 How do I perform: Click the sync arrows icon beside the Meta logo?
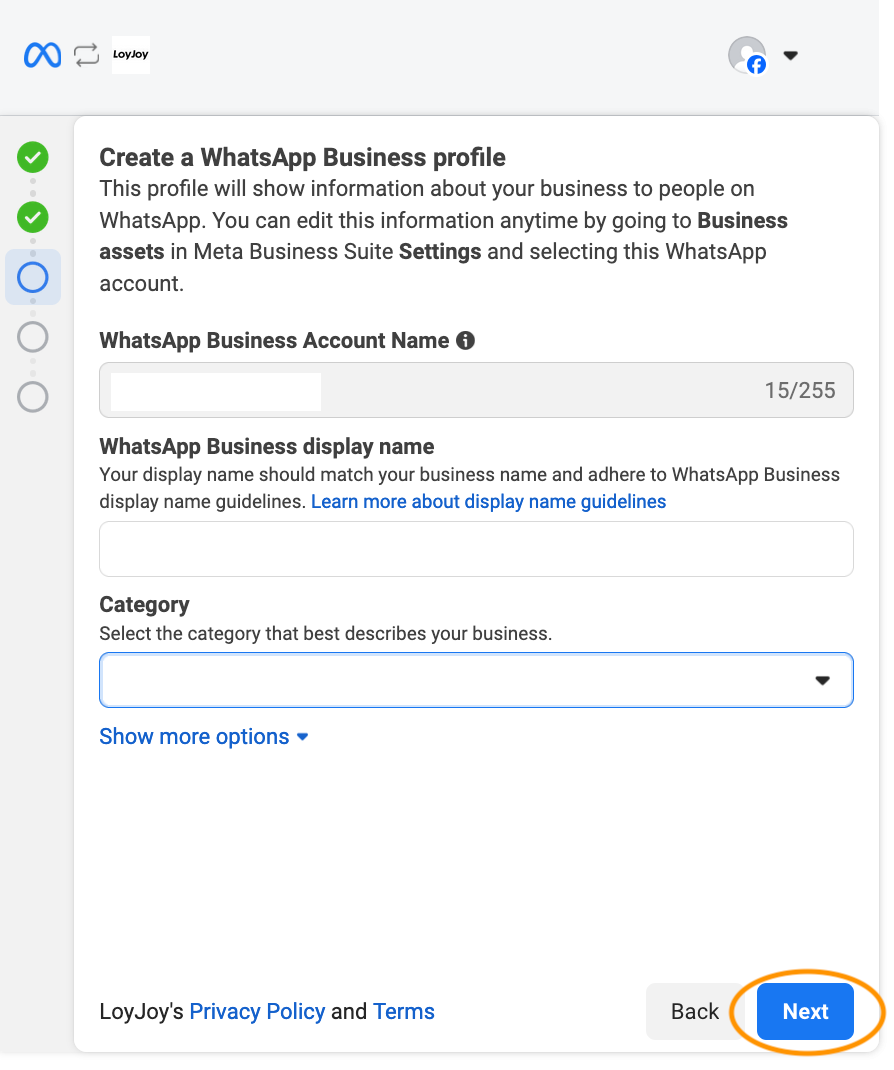(86, 55)
